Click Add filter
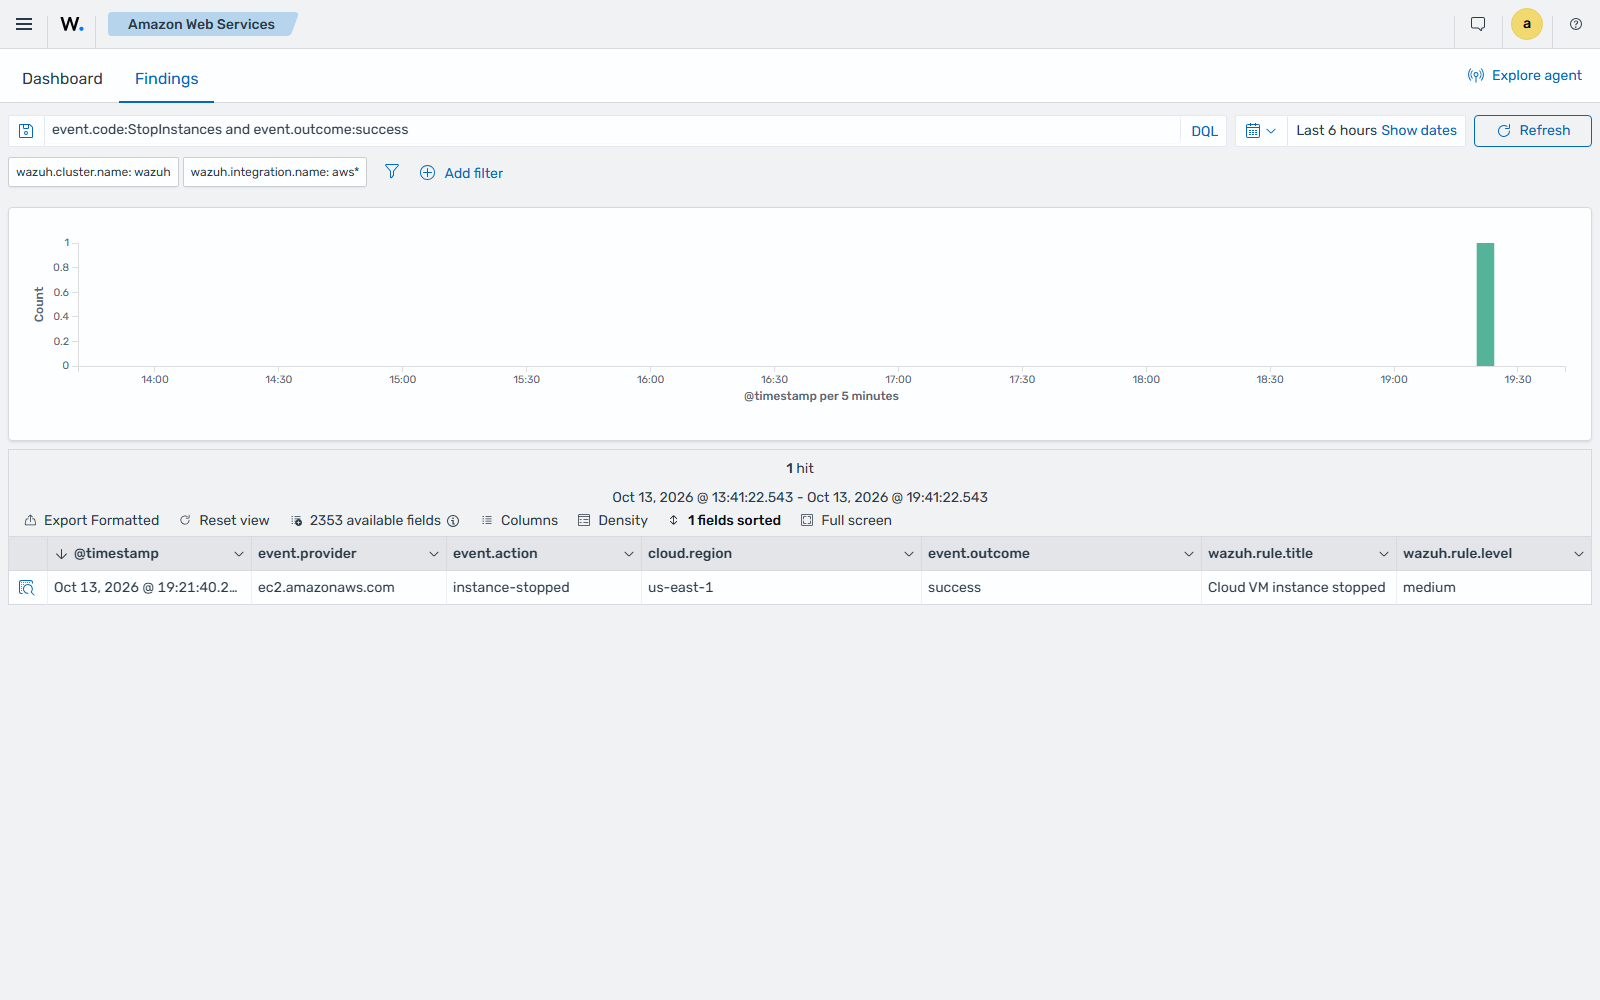Screen dimensions: 1600x1000 [461, 173]
